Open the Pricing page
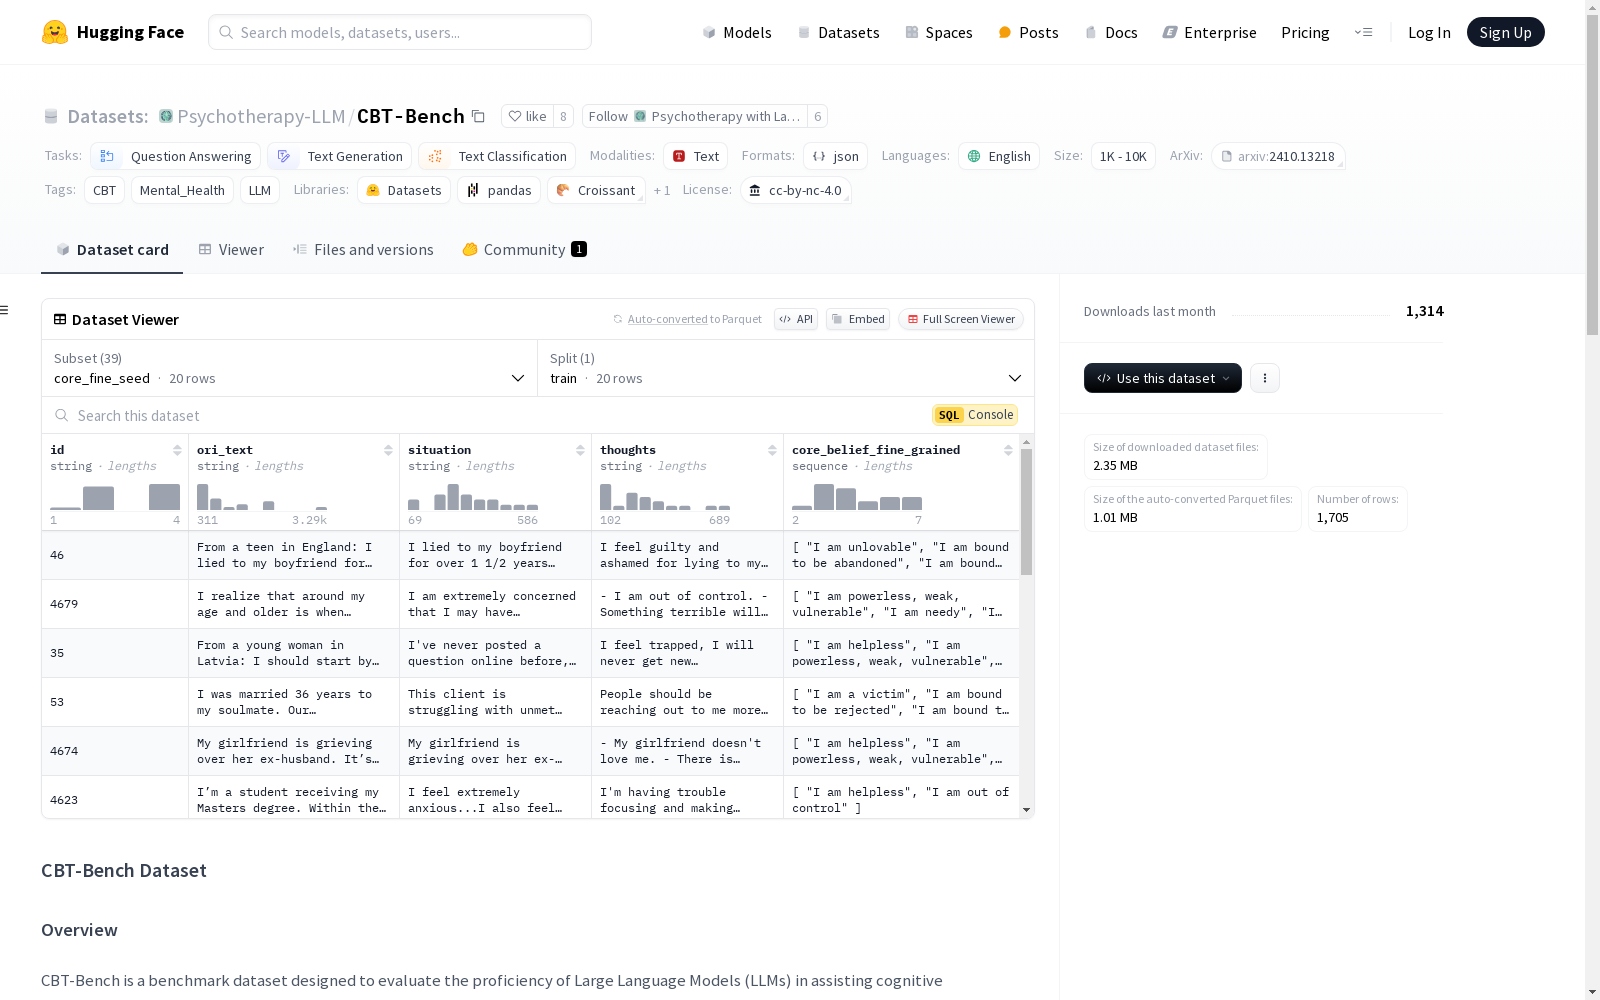Image resolution: width=1600 pixels, height=1000 pixels. 1305,32
